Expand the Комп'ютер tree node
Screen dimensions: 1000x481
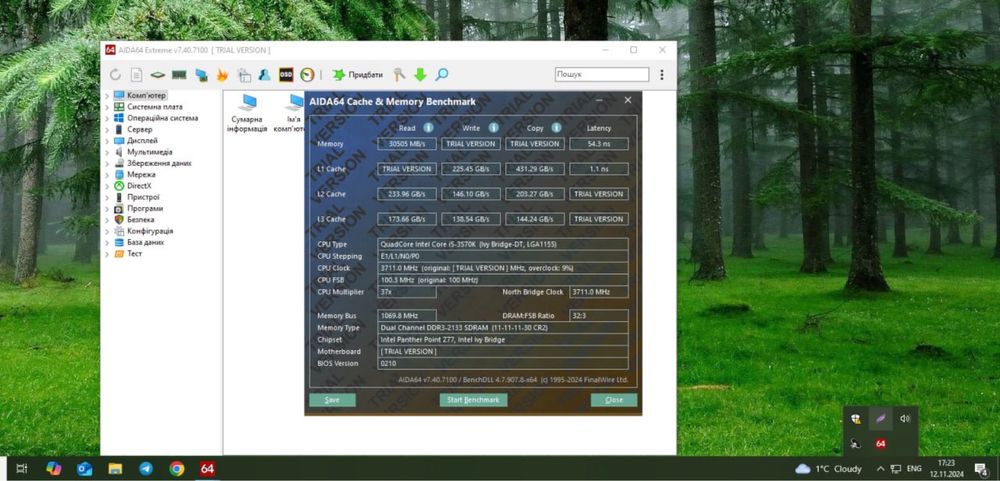(107, 96)
